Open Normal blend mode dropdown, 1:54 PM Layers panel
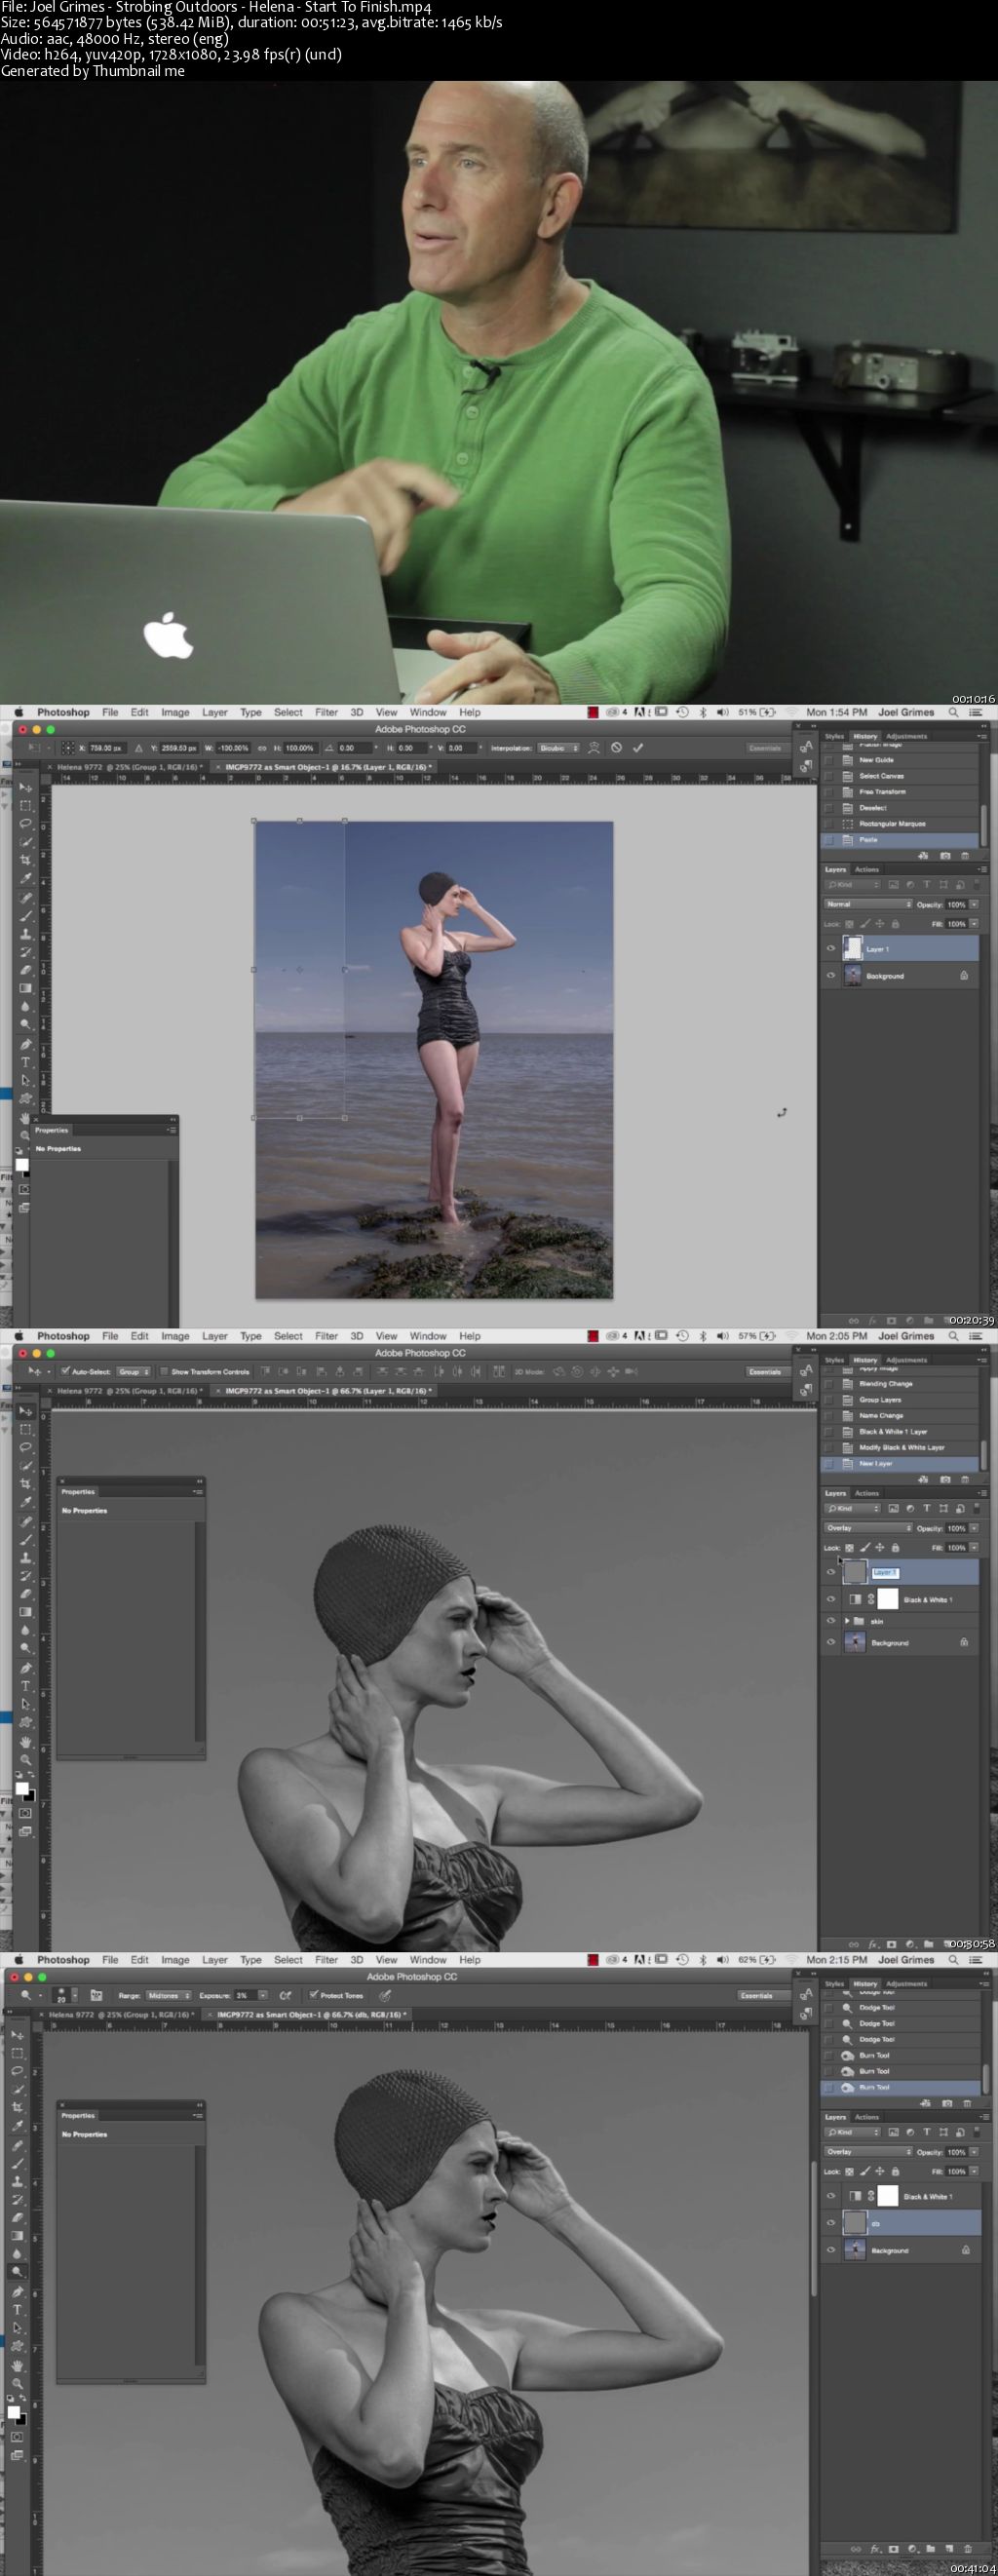This screenshot has height=2576, width=998. click(x=868, y=904)
